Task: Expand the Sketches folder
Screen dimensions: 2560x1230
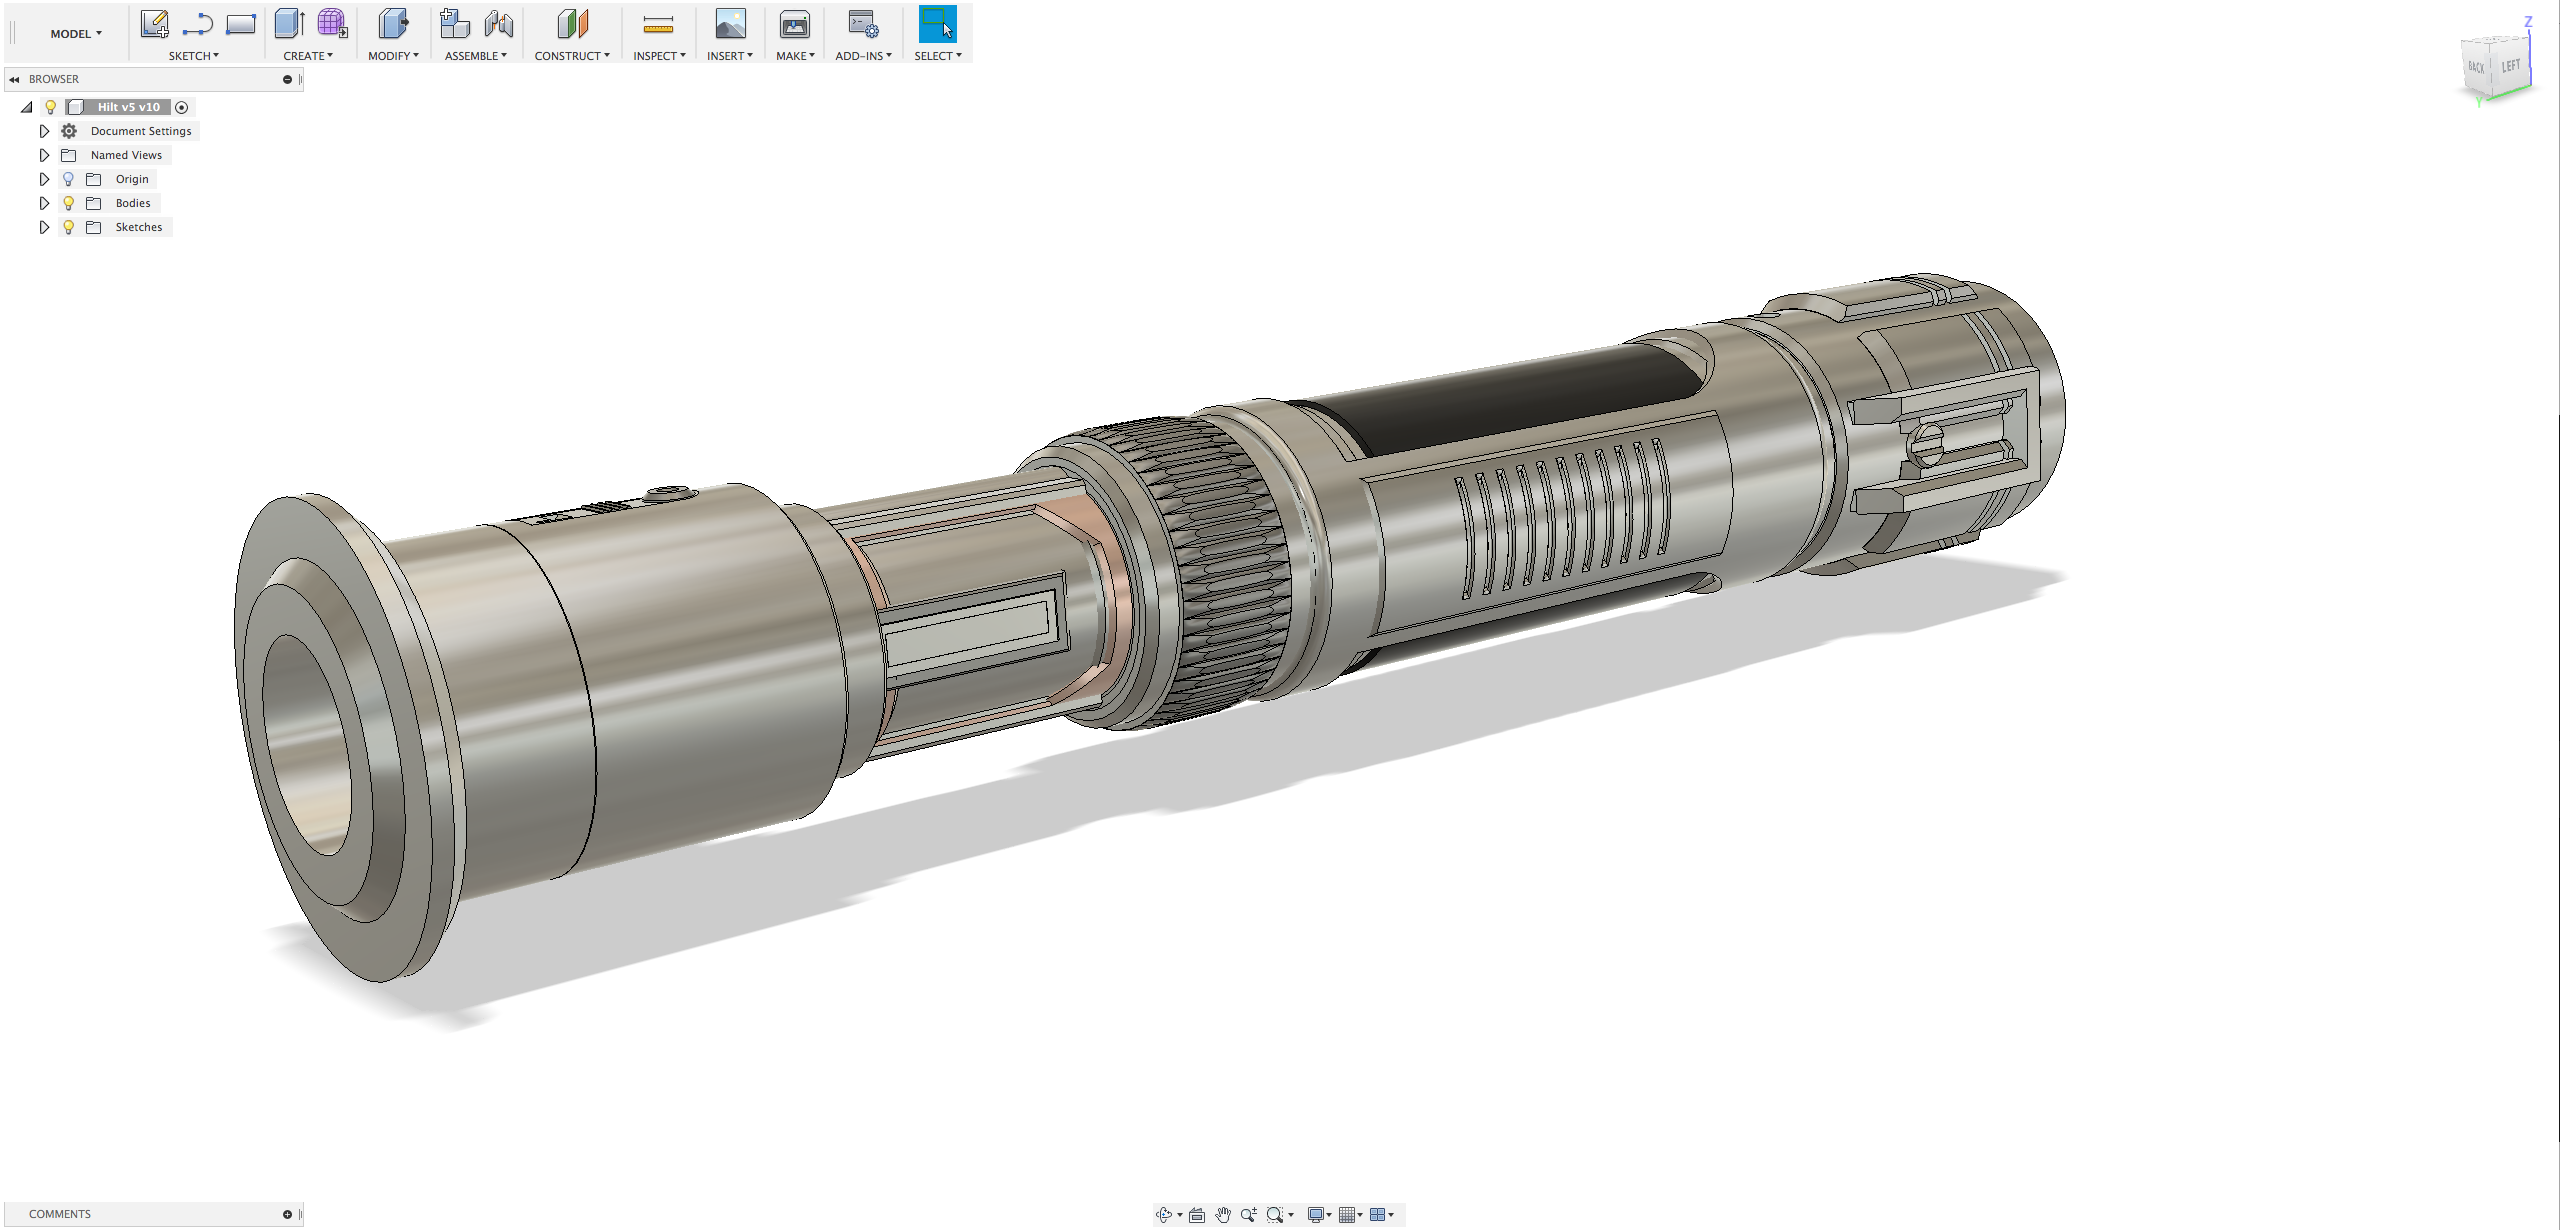Action: [x=44, y=227]
